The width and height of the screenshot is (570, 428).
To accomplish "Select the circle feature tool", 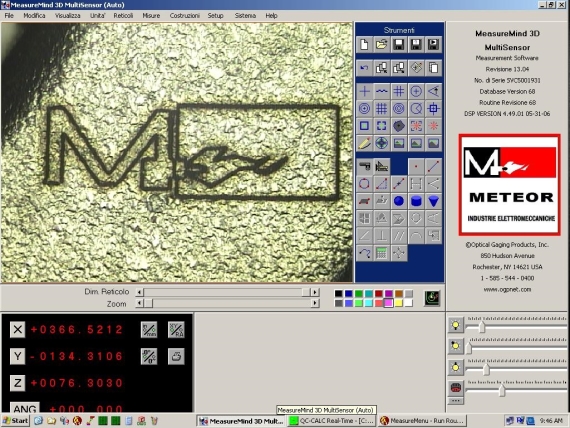I will coord(364,184).
